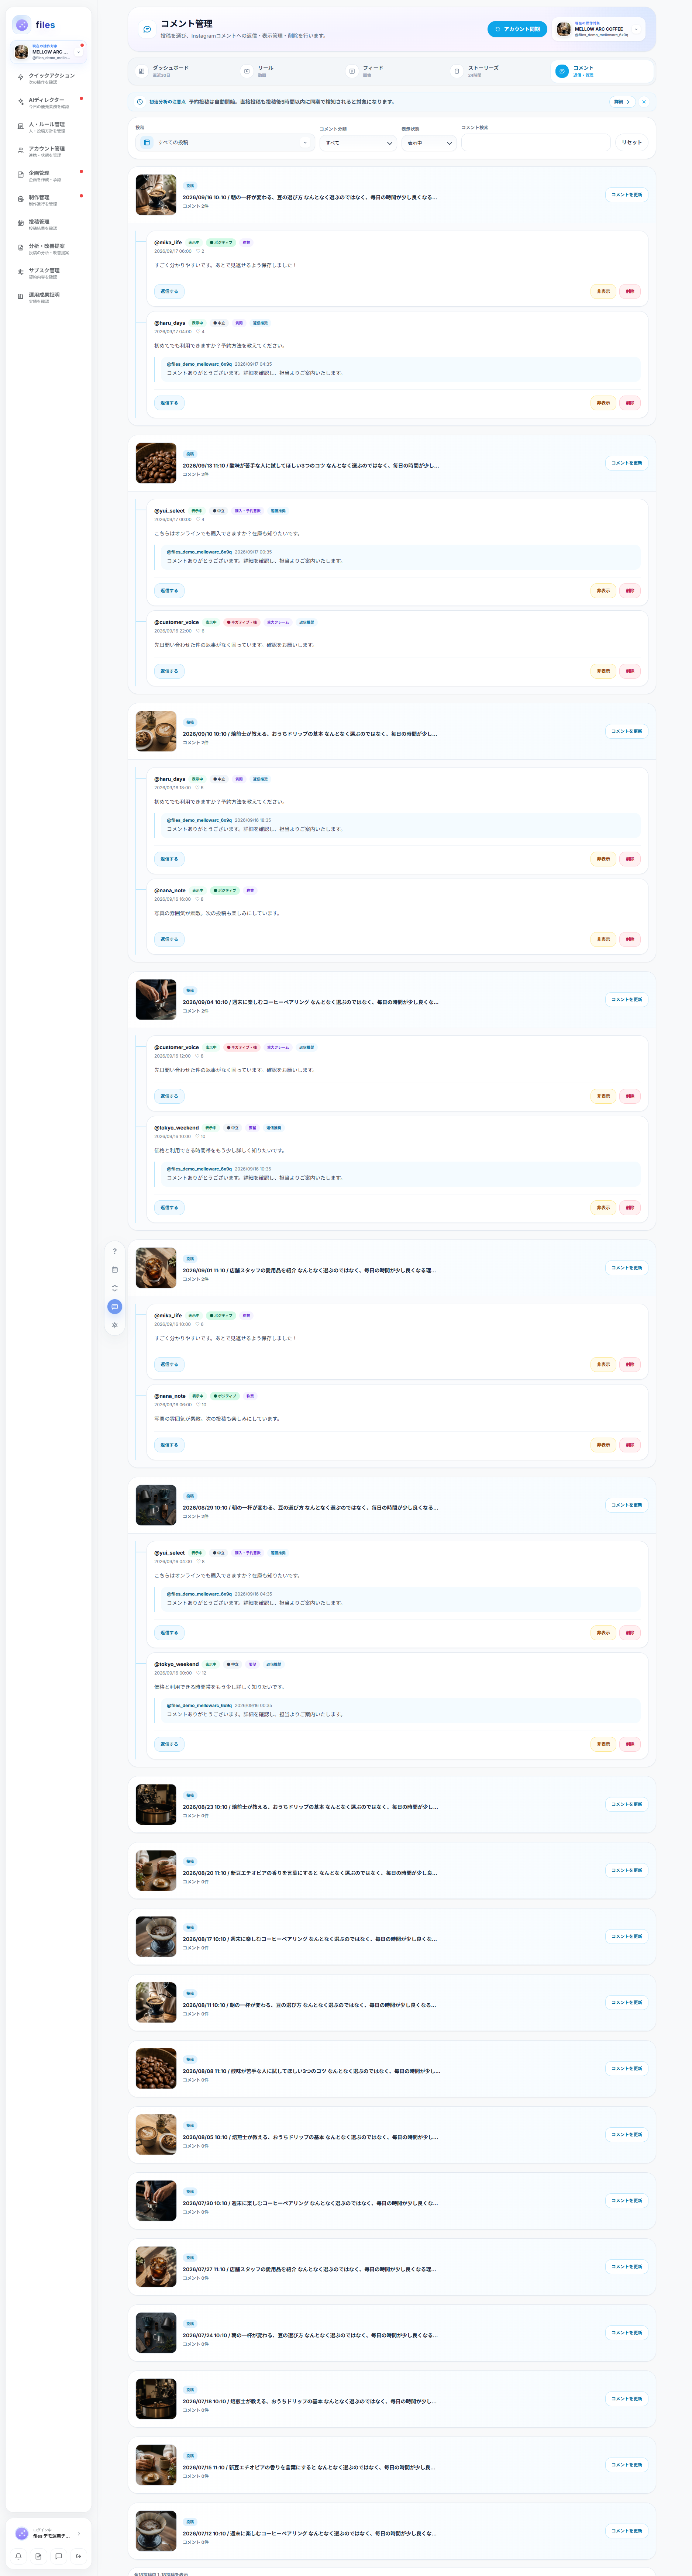Screen dimensions: 692x2576
Task: Click コメントを更新 on the 2026/09/13 post
Action: tap(627, 463)
